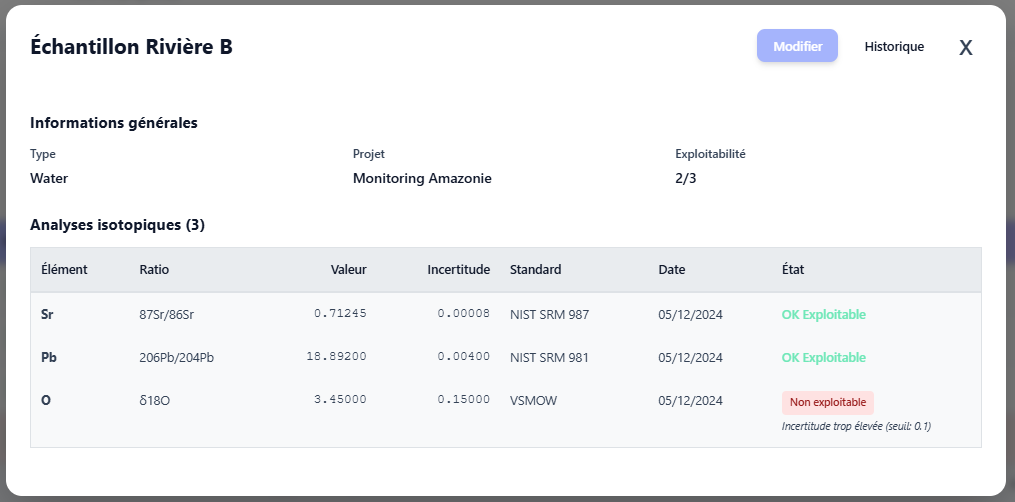
Task: Open the Historique view
Action: click(894, 46)
